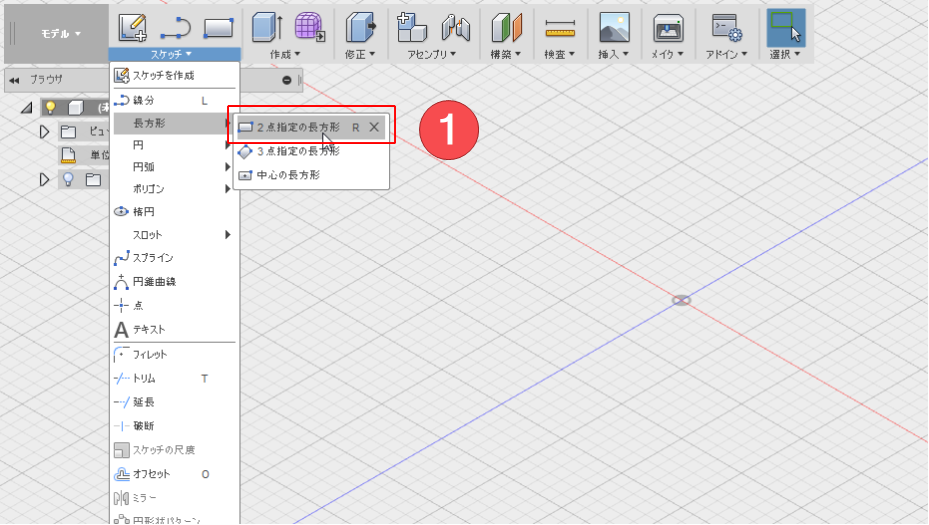This screenshot has height=525, width=929.
Task: Open the 長方形 submenu
Action: coord(175,123)
